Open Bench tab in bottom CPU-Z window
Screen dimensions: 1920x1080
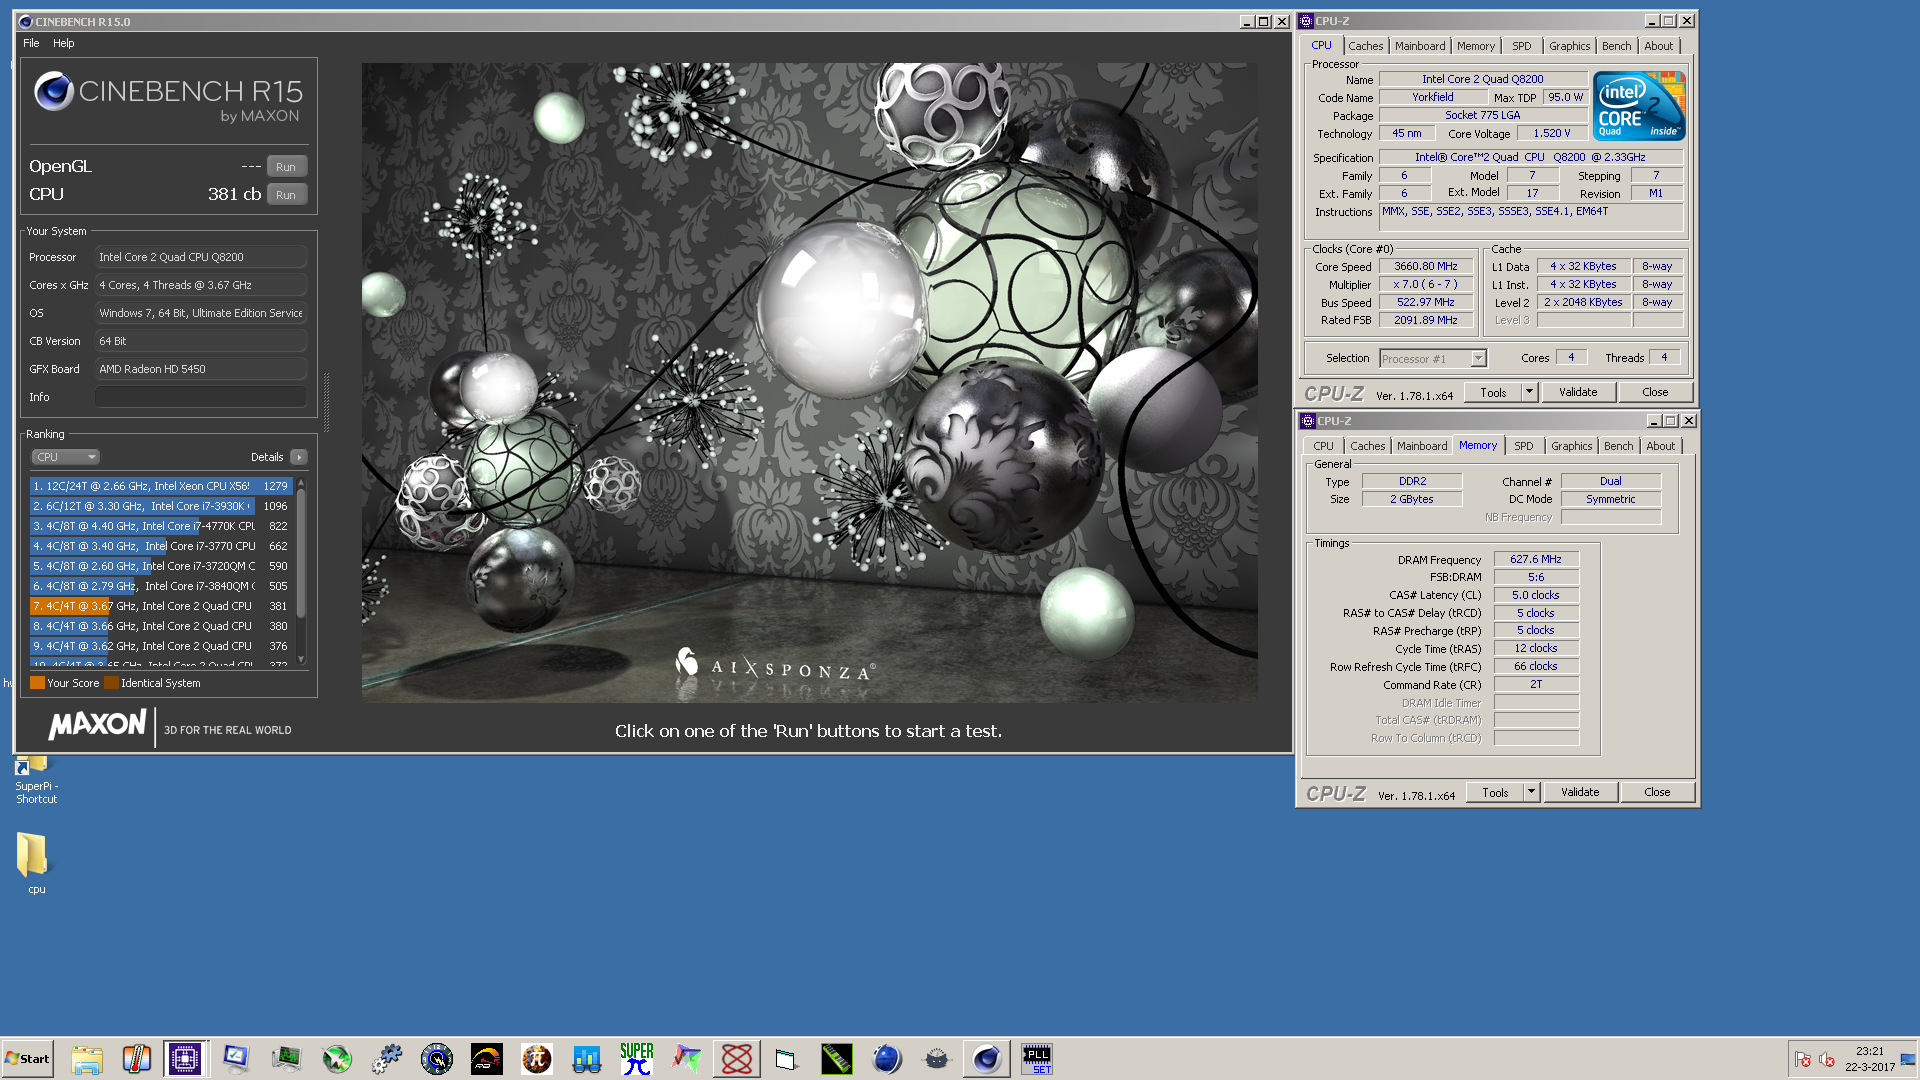click(1618, 446)
